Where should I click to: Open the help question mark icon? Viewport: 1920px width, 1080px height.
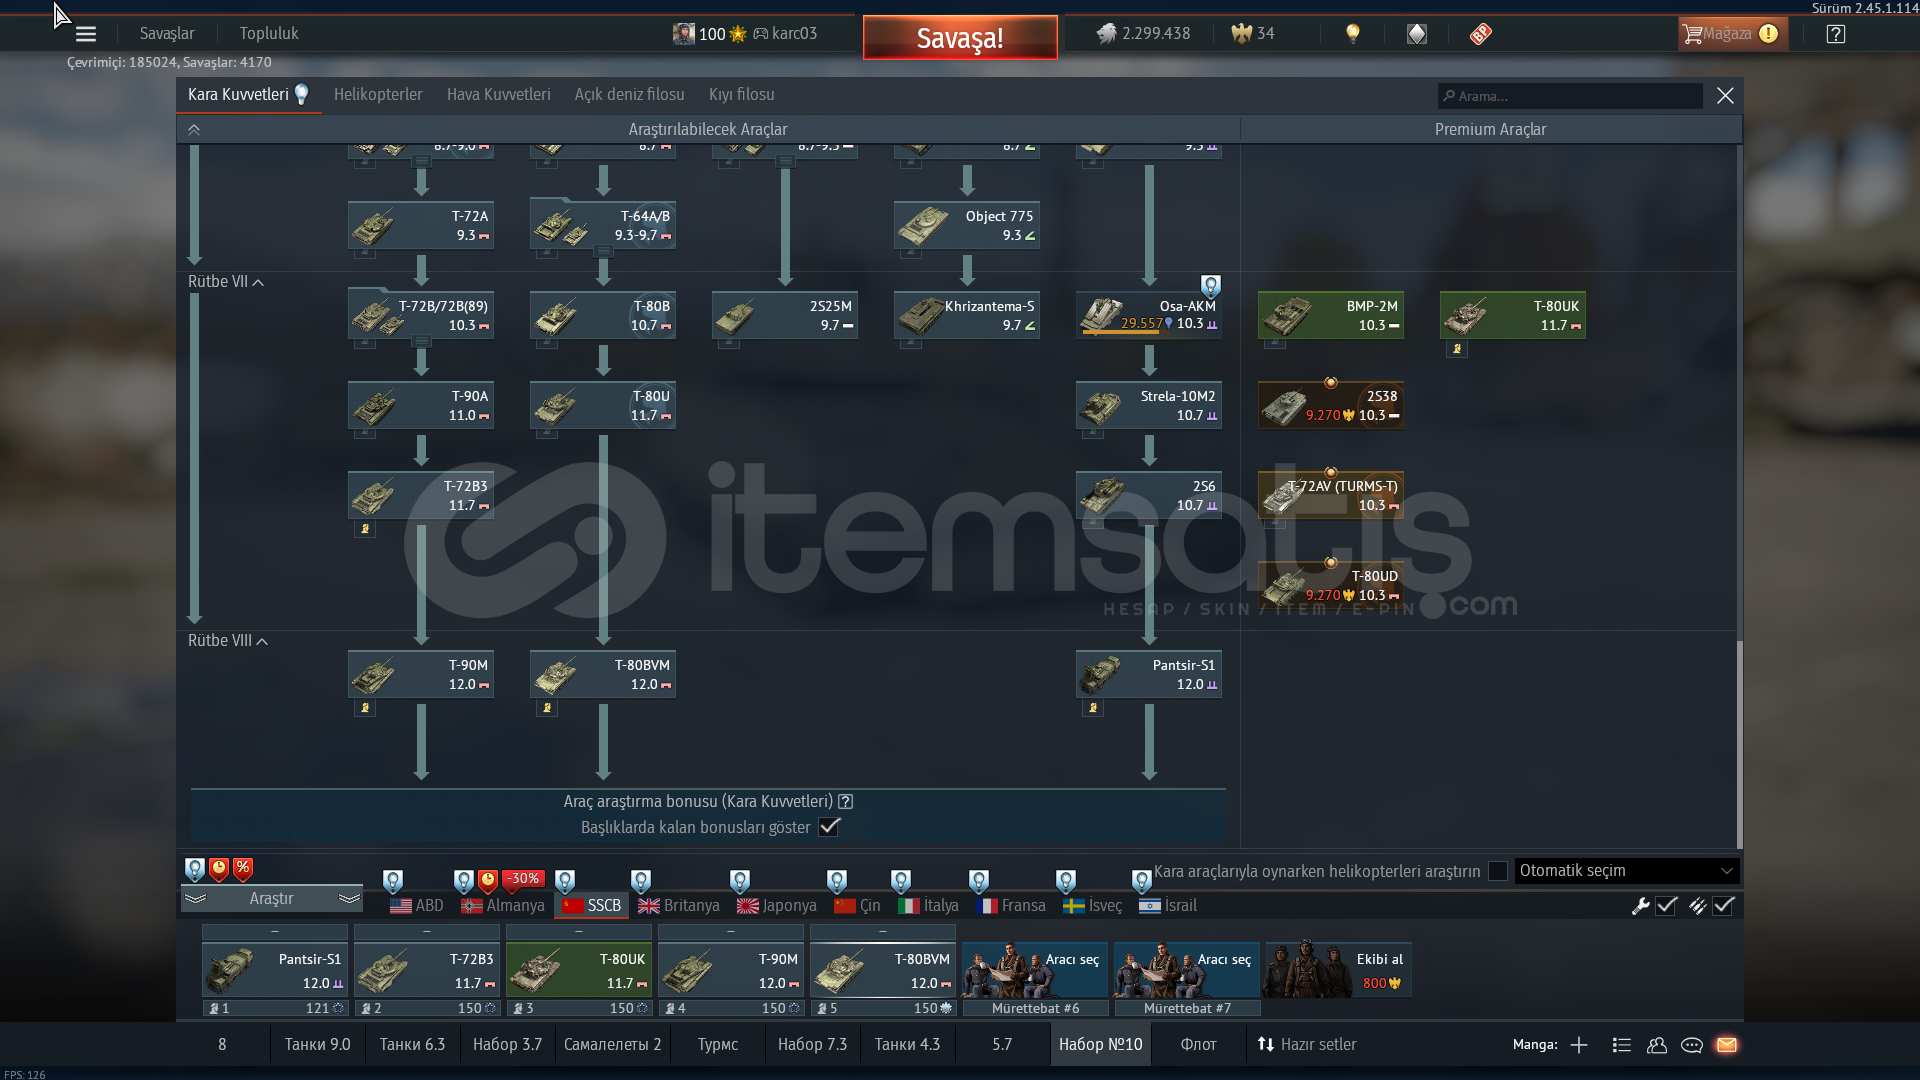[x=1836, y=34]
